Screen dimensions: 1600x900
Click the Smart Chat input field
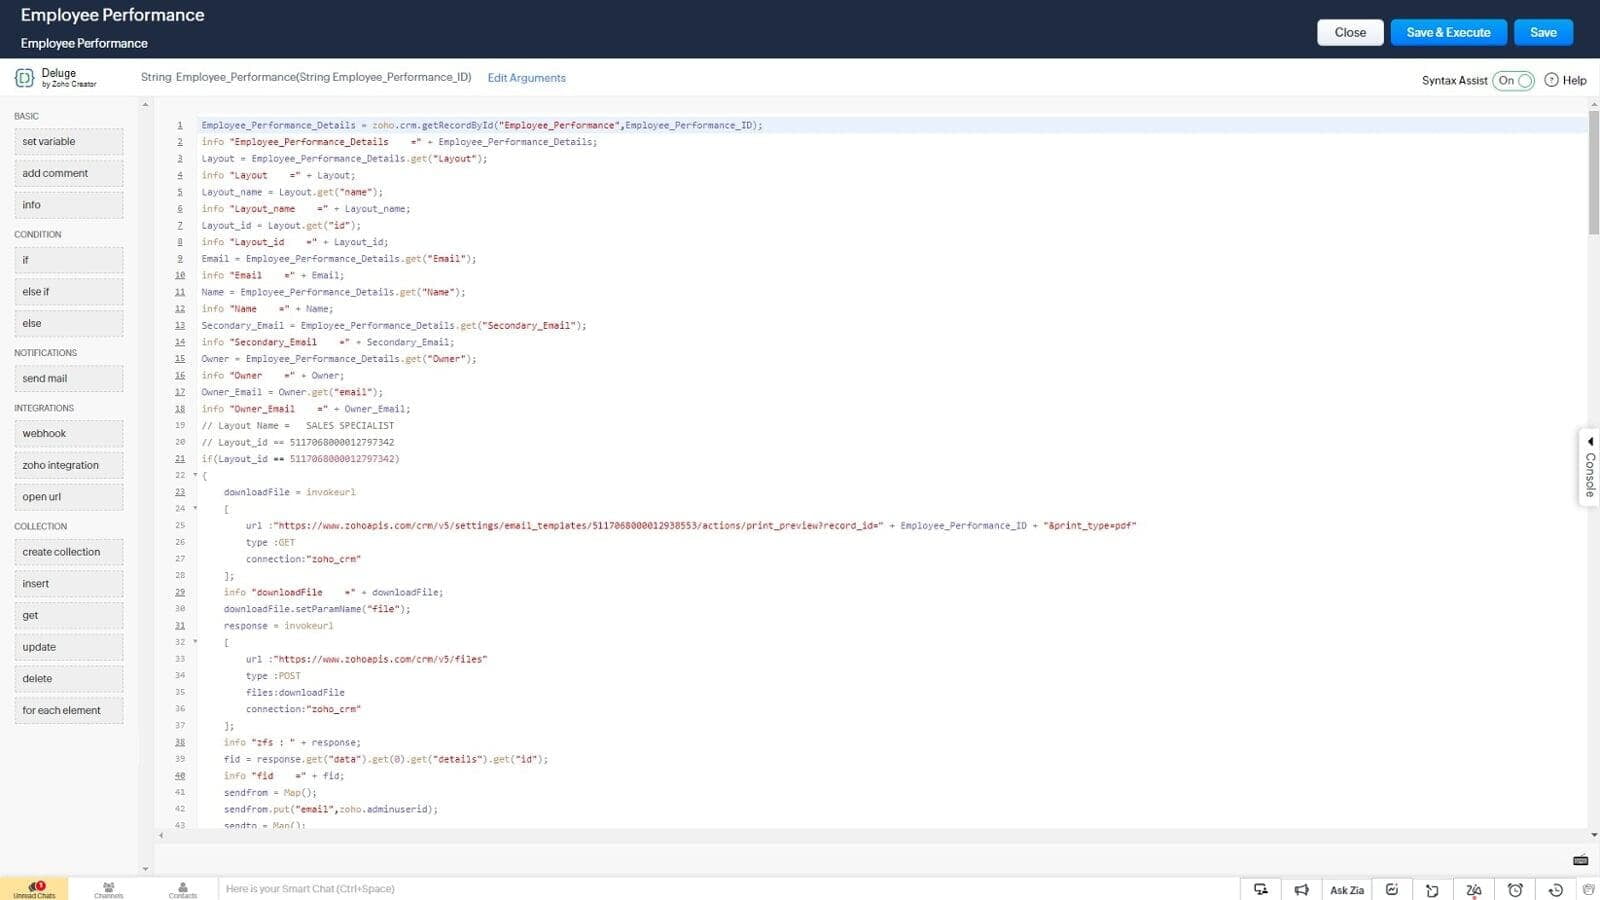pos(728,889)
